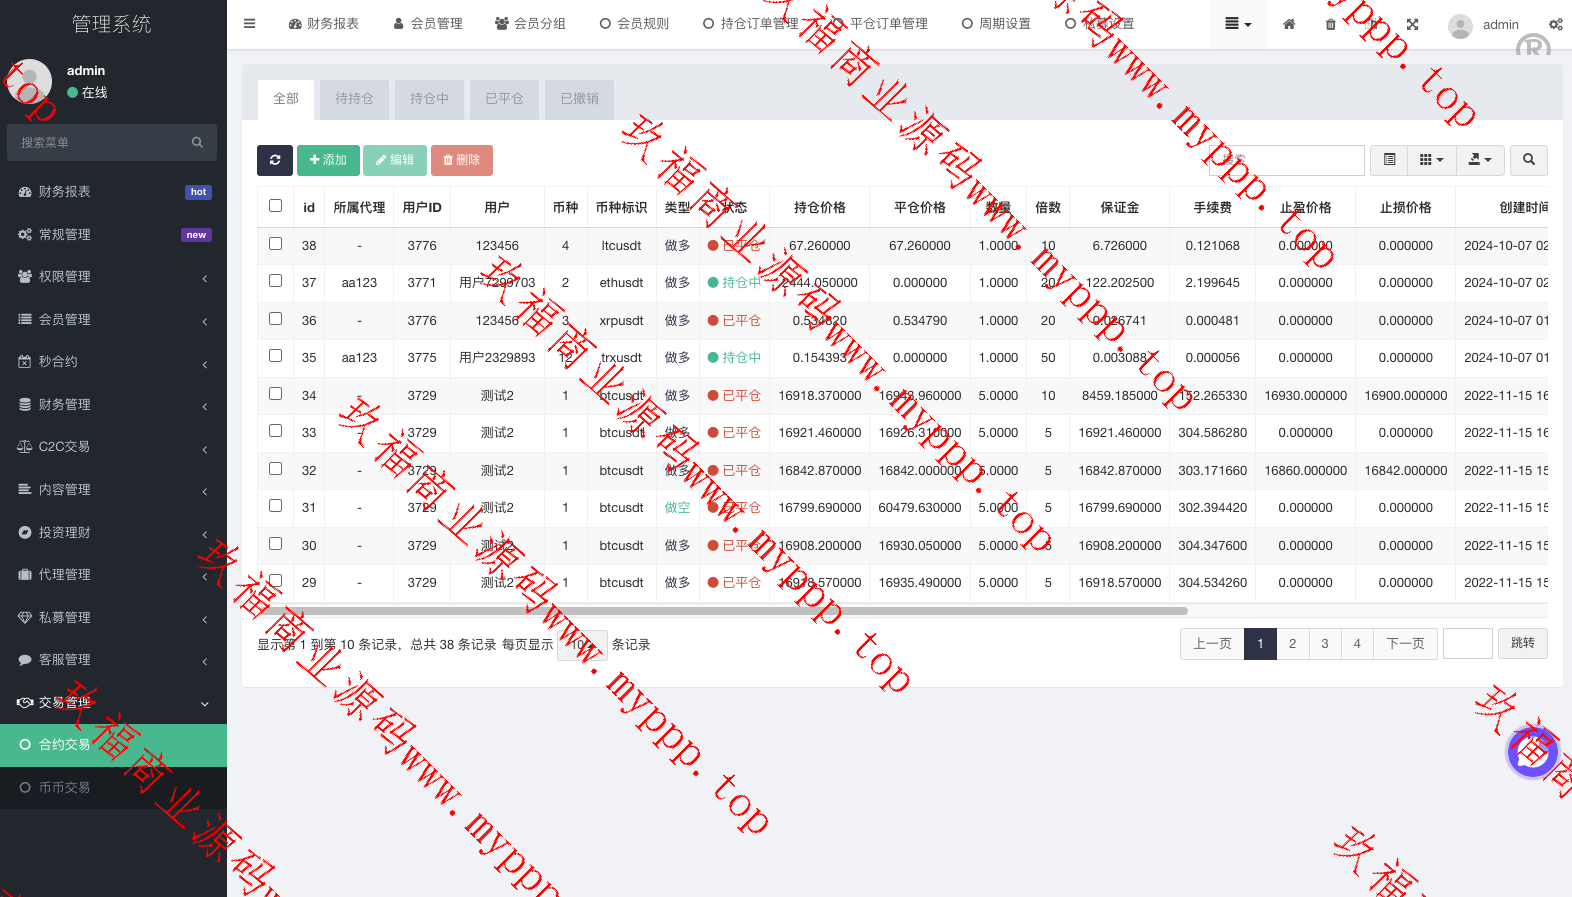The width and height of the screenshot is (1572, 897).
Task: Toggle fullscreen with the expand icon
Action: coord(1412,24)
